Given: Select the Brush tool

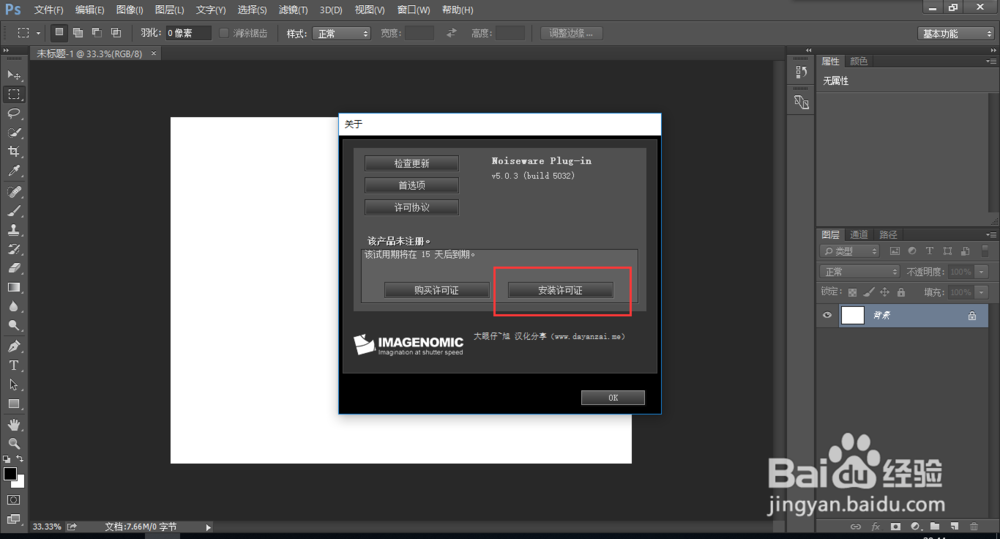Looking at the screenshot, I should (13, 211).
